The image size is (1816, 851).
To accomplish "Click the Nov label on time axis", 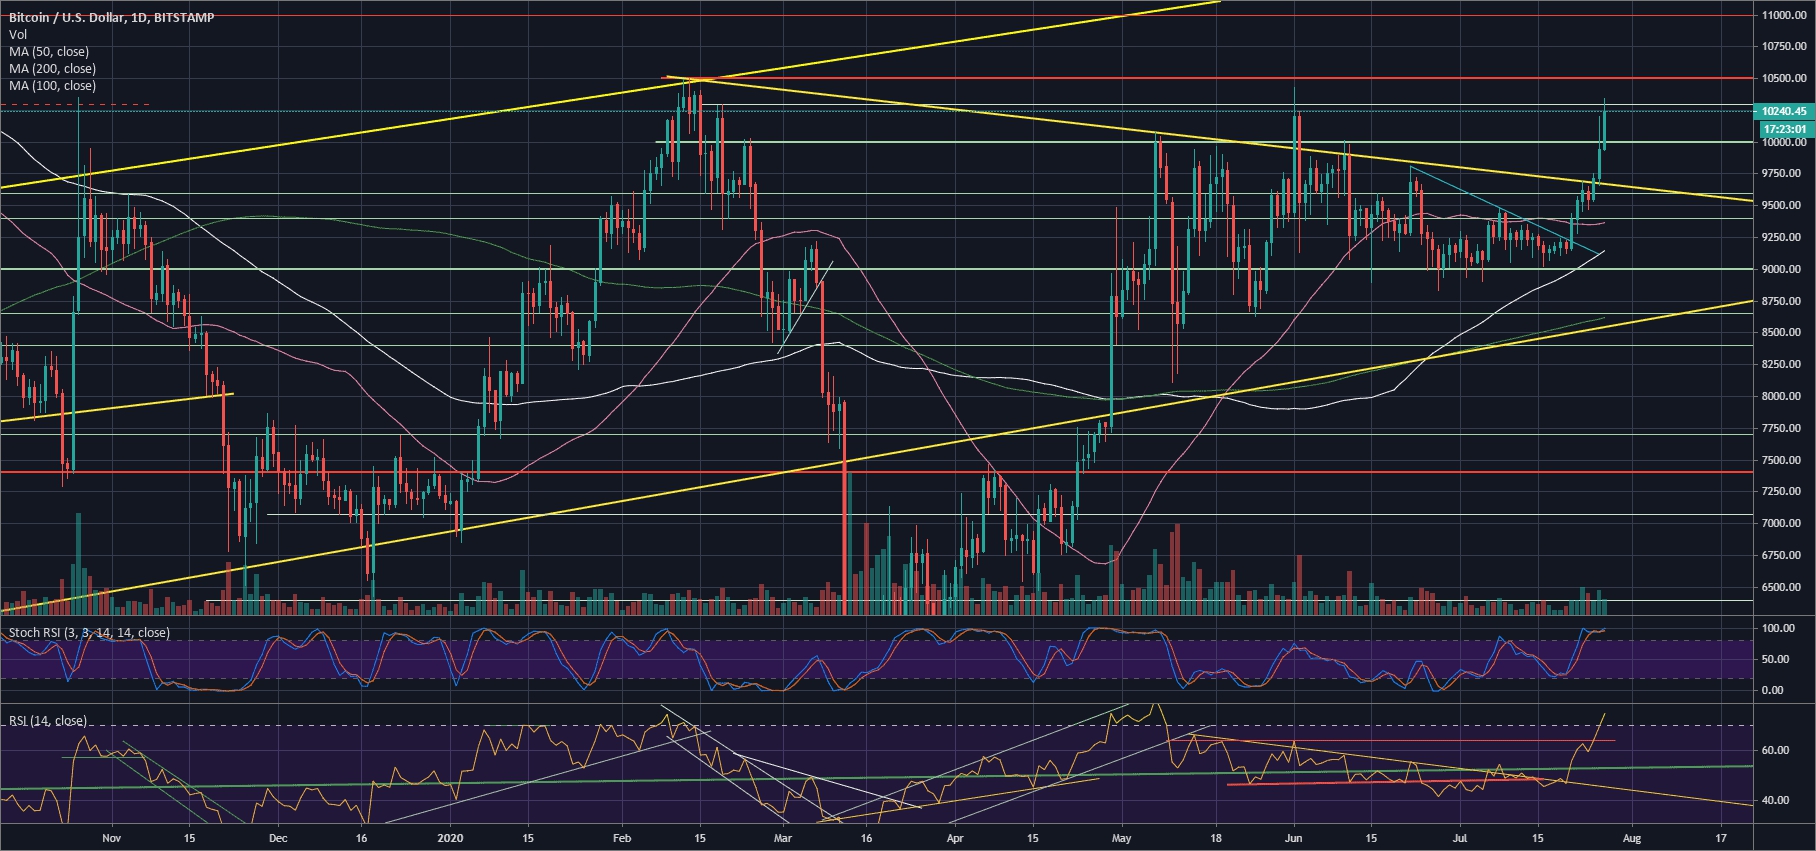I will (111, 838).
